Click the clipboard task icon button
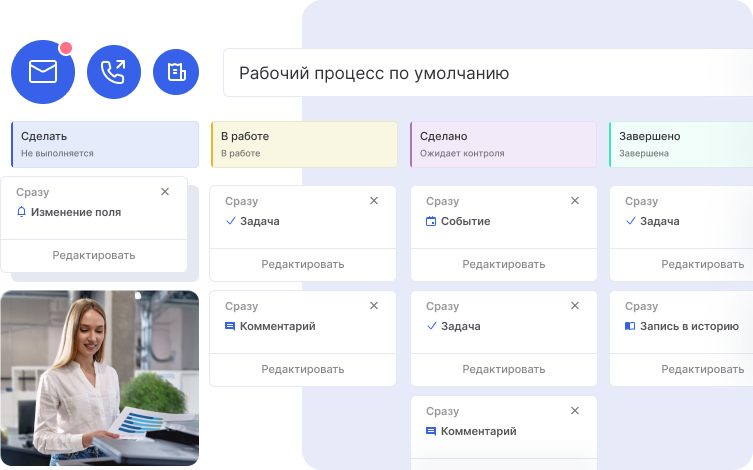Image resolution: width=753 pixels, height=470 pixels. click(x=176, y=72)
